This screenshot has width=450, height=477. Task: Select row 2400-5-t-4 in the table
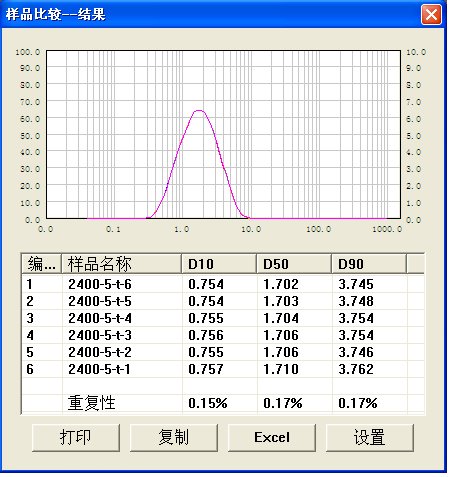(x=223, y=318)
